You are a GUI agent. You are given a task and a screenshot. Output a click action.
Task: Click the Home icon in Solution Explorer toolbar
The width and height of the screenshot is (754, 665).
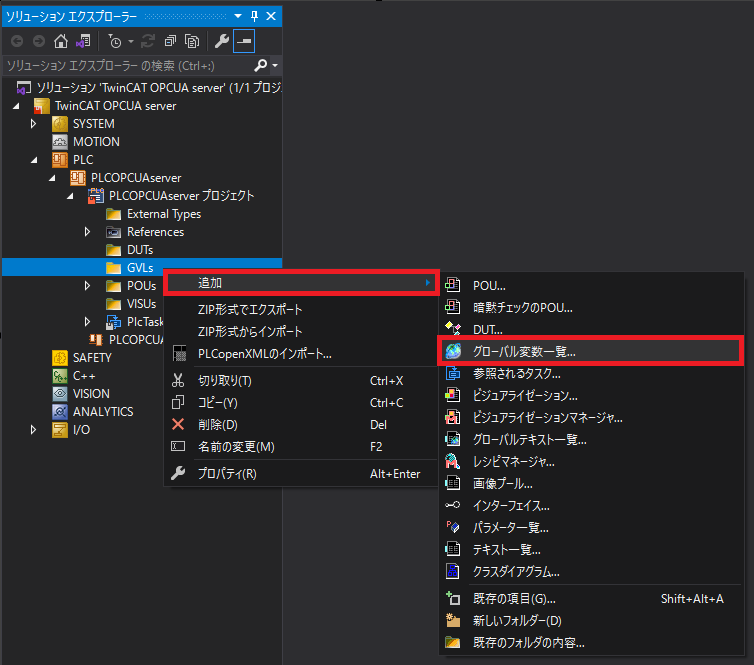[61, 41]
